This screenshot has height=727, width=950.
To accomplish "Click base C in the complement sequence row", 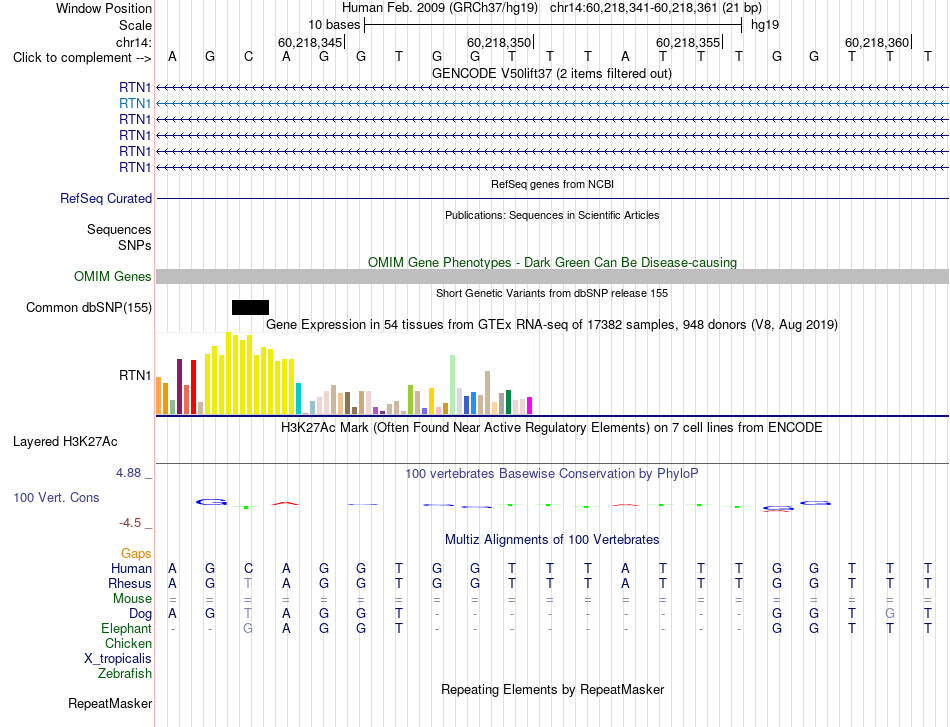I will click(x=248, y=57).
